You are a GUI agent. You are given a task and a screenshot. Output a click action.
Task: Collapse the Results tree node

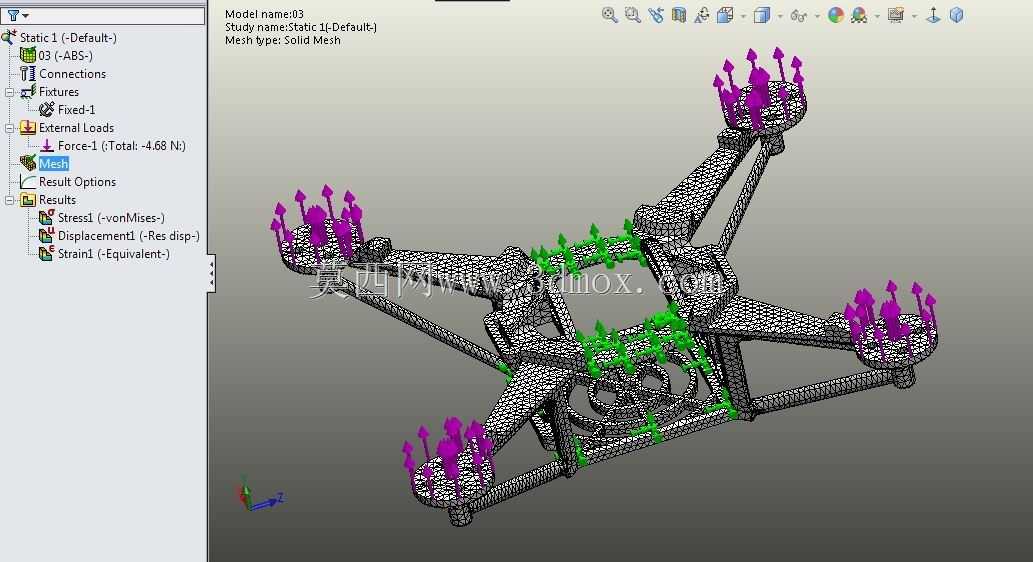click(10, 200)
